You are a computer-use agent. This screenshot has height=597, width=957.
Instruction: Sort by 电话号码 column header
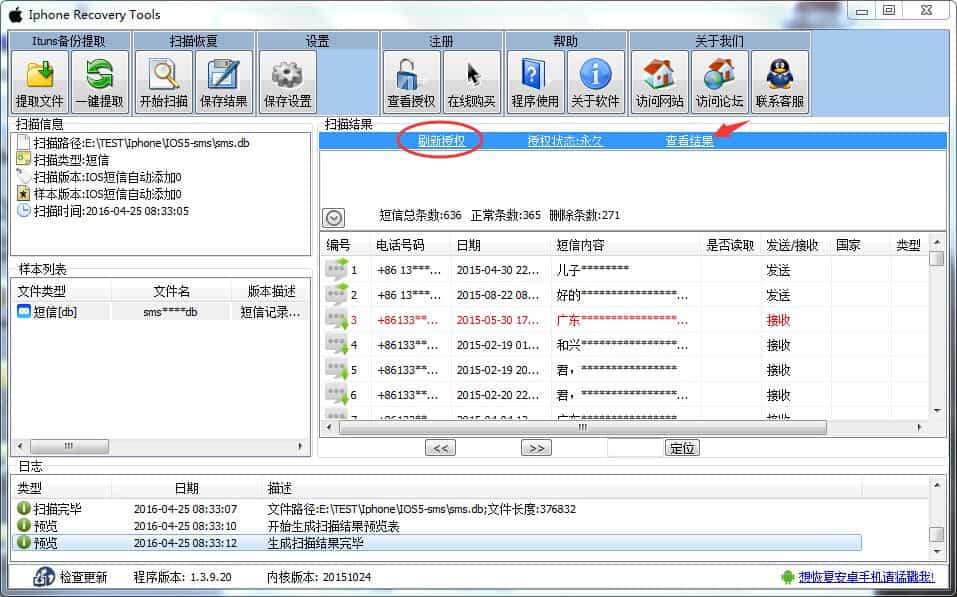click(x=410, y=245)
